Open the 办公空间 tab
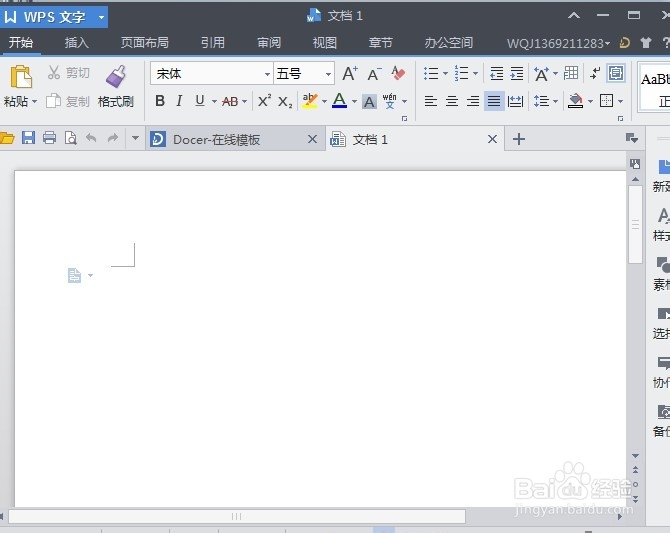The width and height of the screenshot is (670, 533). click(448, 43)
